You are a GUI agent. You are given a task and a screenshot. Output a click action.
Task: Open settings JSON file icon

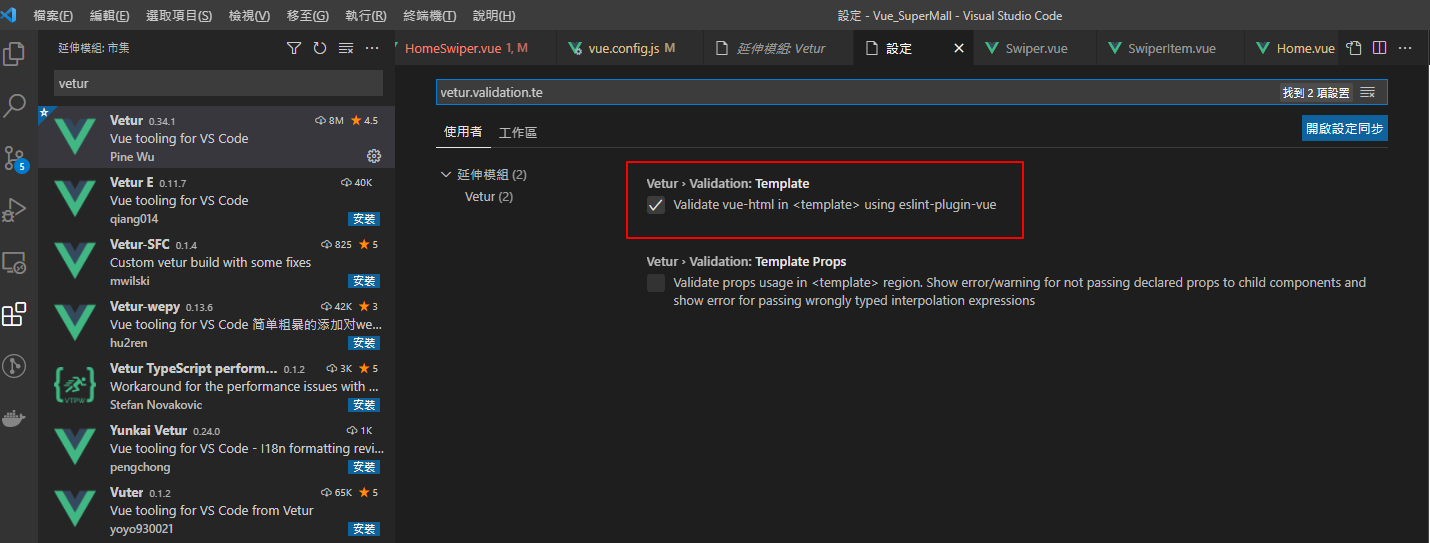(x=1353, y=48)
